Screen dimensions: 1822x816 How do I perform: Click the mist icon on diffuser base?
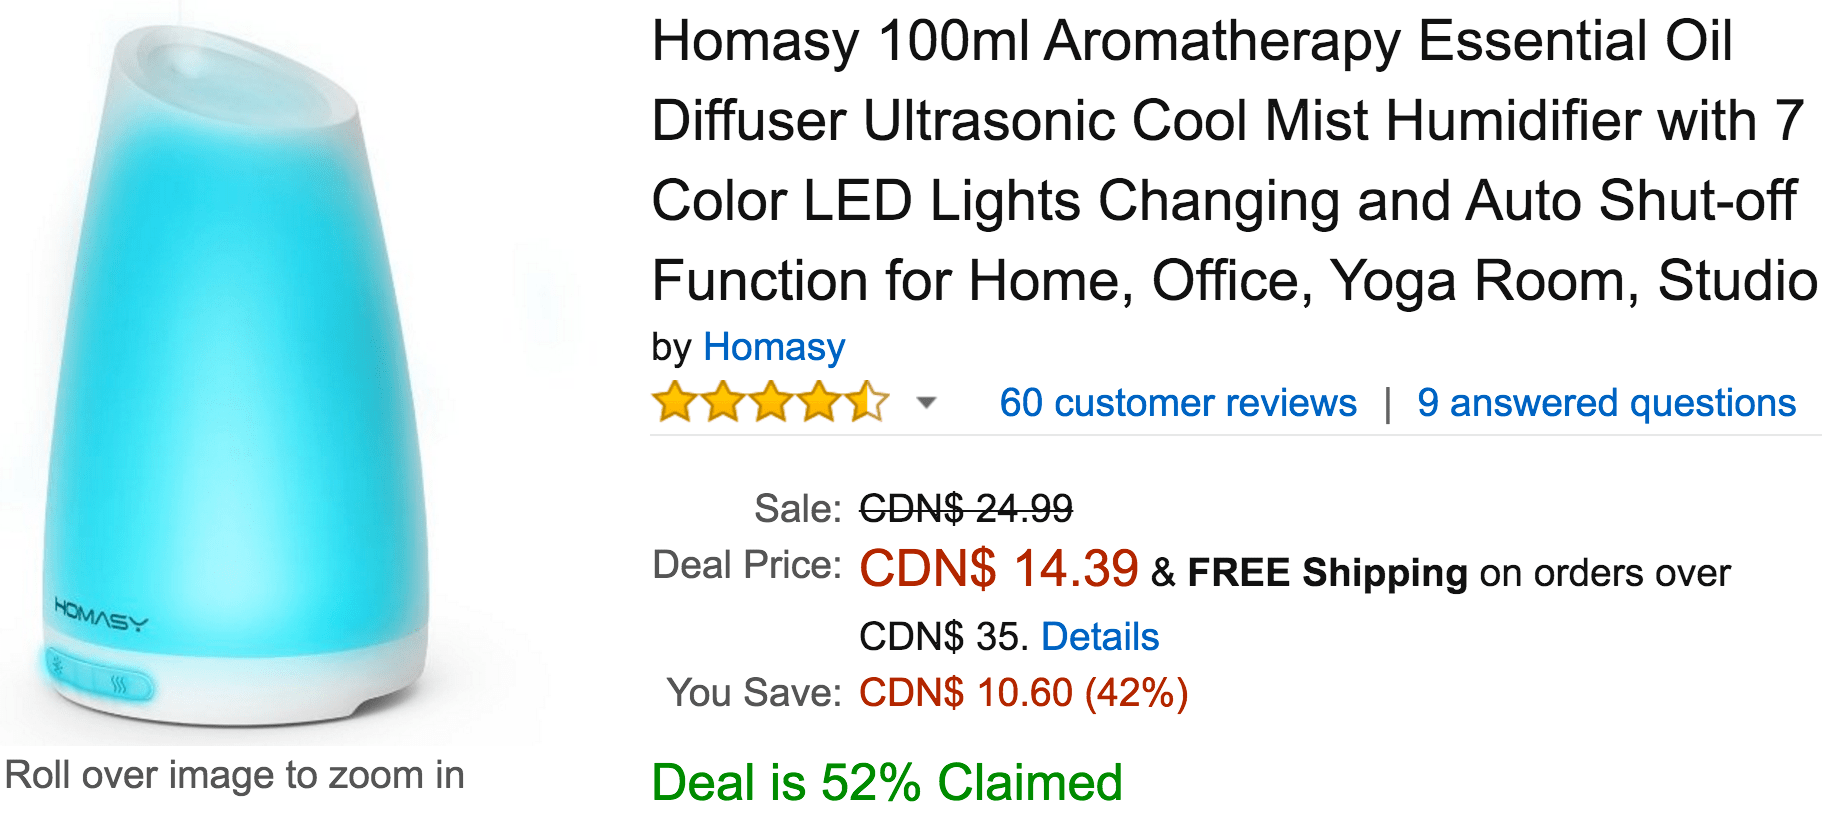119,686
